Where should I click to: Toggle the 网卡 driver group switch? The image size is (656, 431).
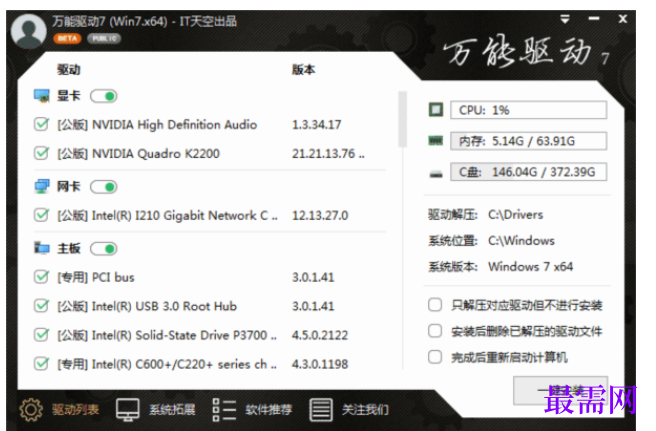pyautogui.click(x=104, y=187)
